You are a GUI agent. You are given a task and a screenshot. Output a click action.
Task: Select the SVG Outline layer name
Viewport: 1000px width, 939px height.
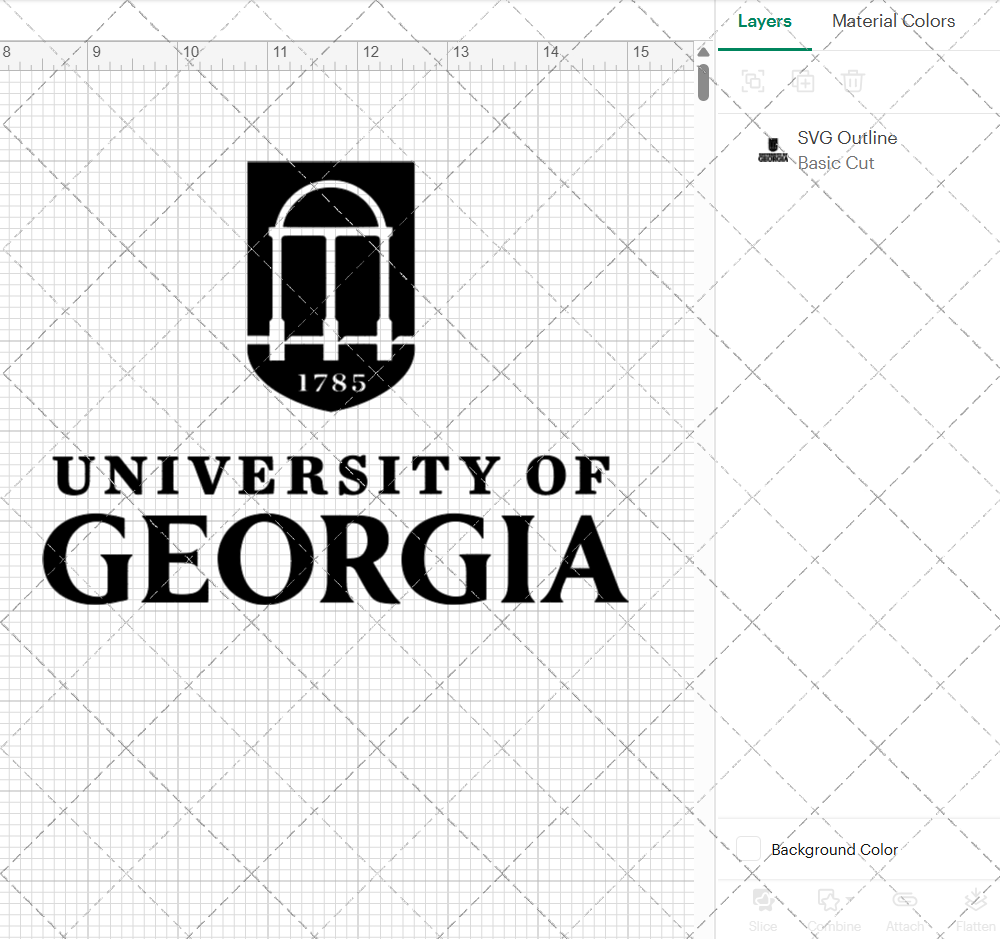(847, 138)
